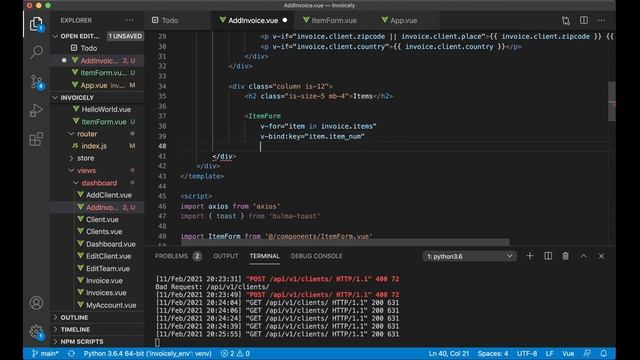
Task: Open the Manage gear icon
Action: pos(36,331)
